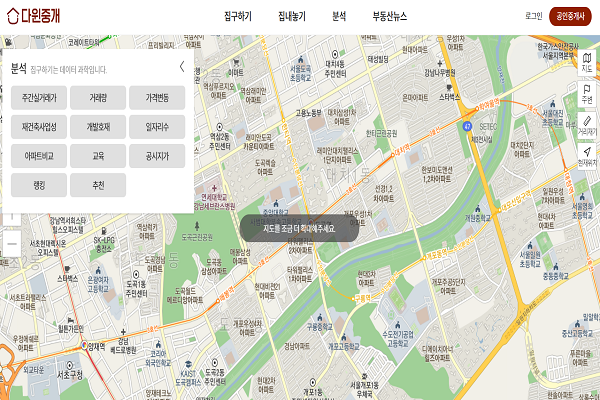
Task: Select 주간실거래가 analysis
Action: tap(39, 98)
